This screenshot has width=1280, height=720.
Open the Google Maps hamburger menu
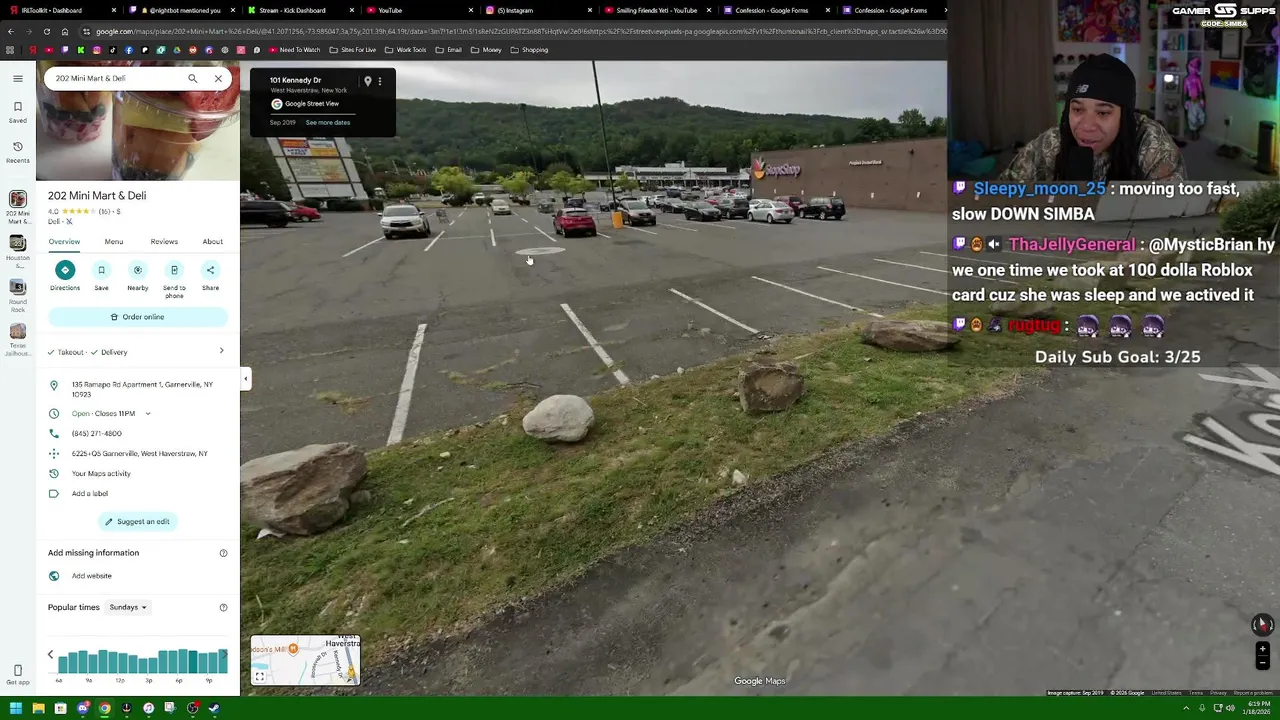(x=18, y=78)
